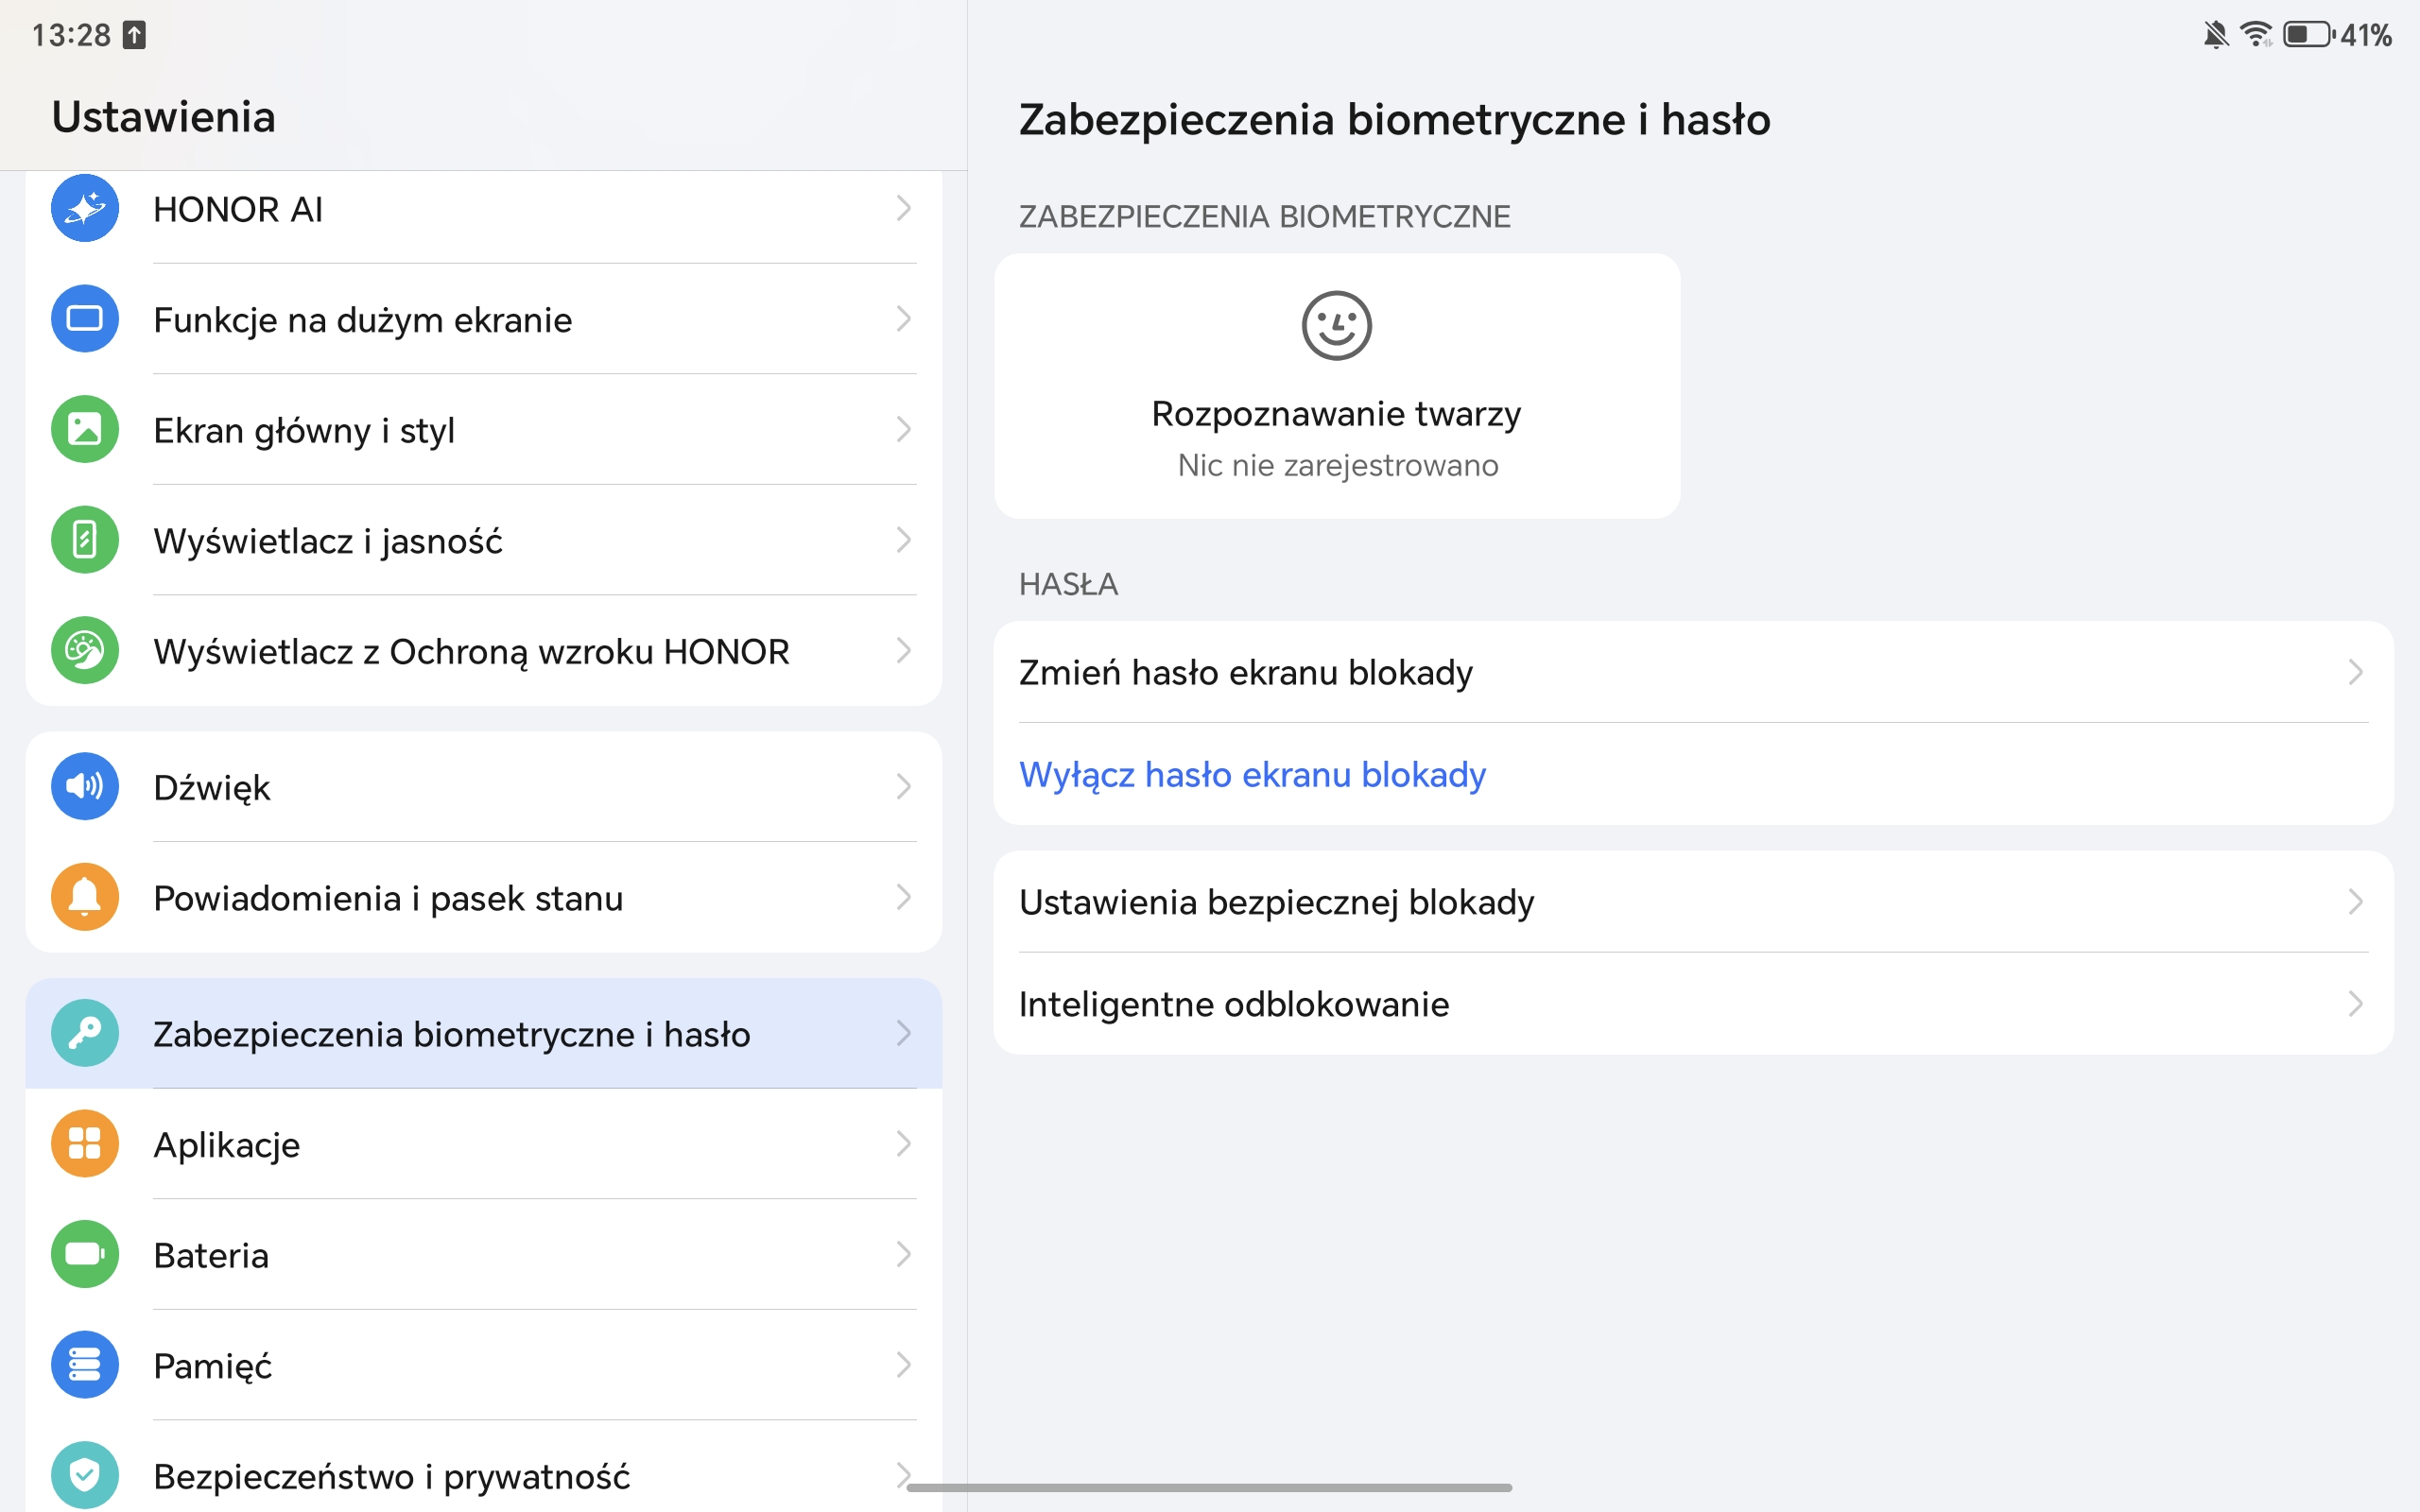Tap the muted notifications status icon
Viewport: 2420px width, 1512px height.
click(x=2215, y=35)
